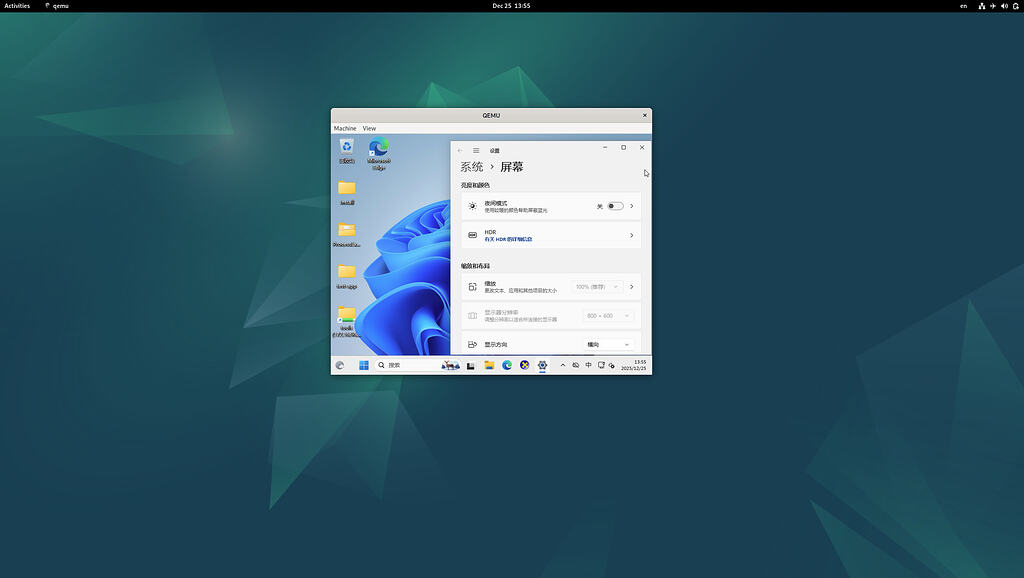Open the QEMU Machine menu
Image resolution: width=1024 pixels, height=578 pixels.
(345, 129)
